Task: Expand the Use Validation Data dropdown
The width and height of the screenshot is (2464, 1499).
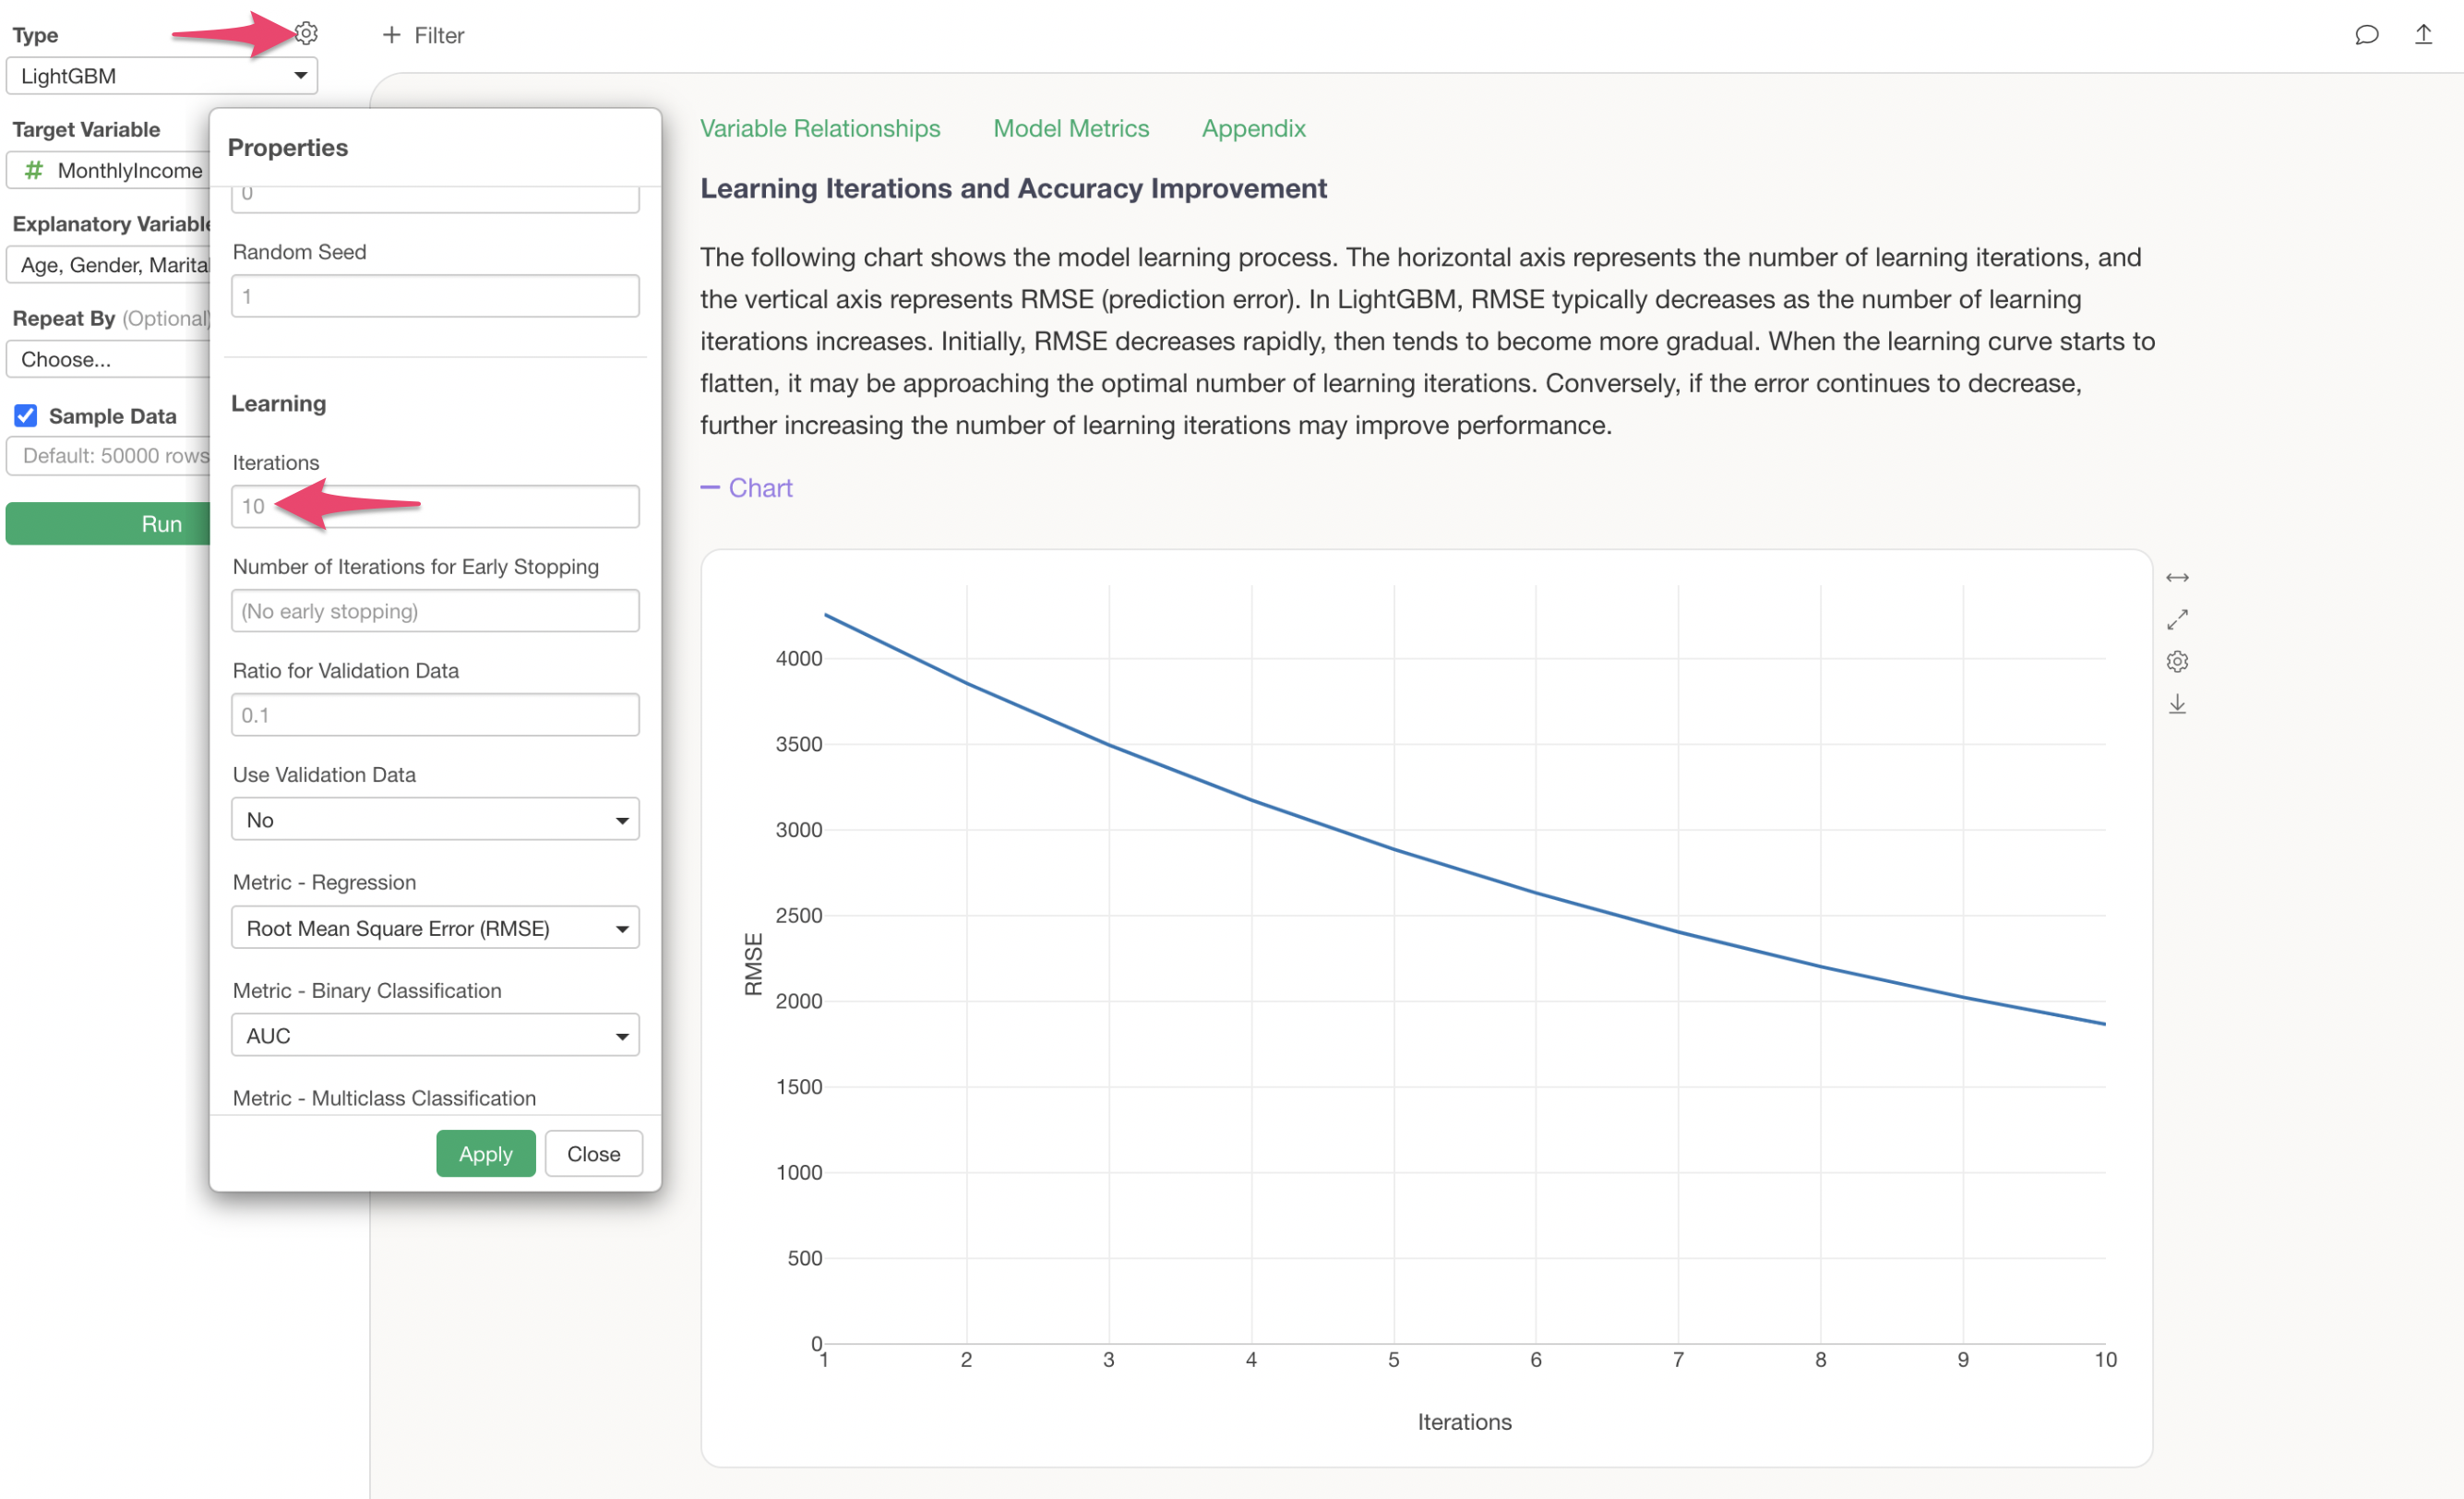Action: [434, 820]
